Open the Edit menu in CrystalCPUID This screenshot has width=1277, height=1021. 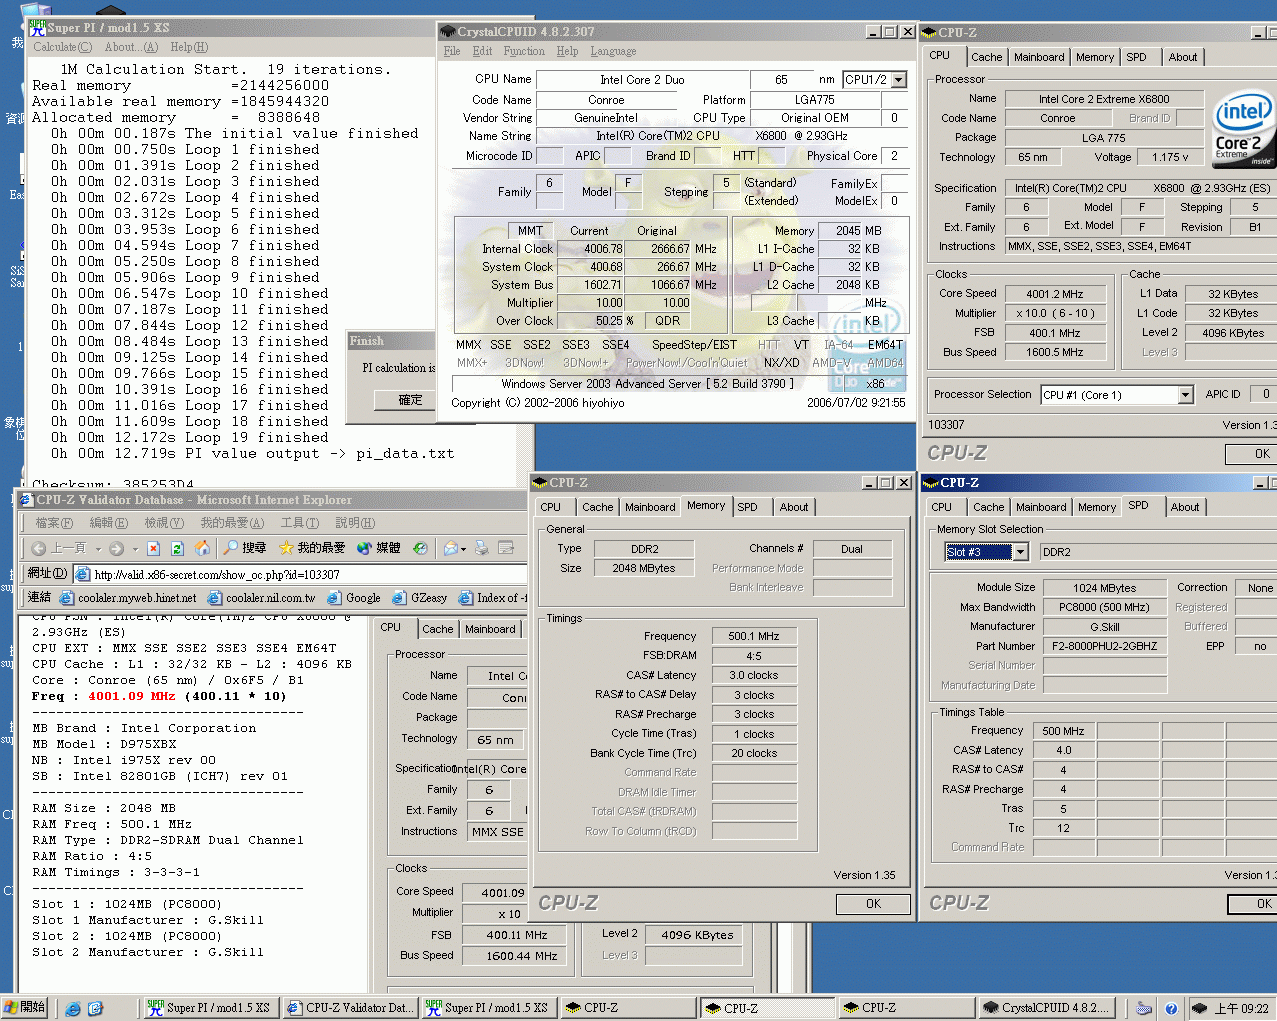coord(483,51)
